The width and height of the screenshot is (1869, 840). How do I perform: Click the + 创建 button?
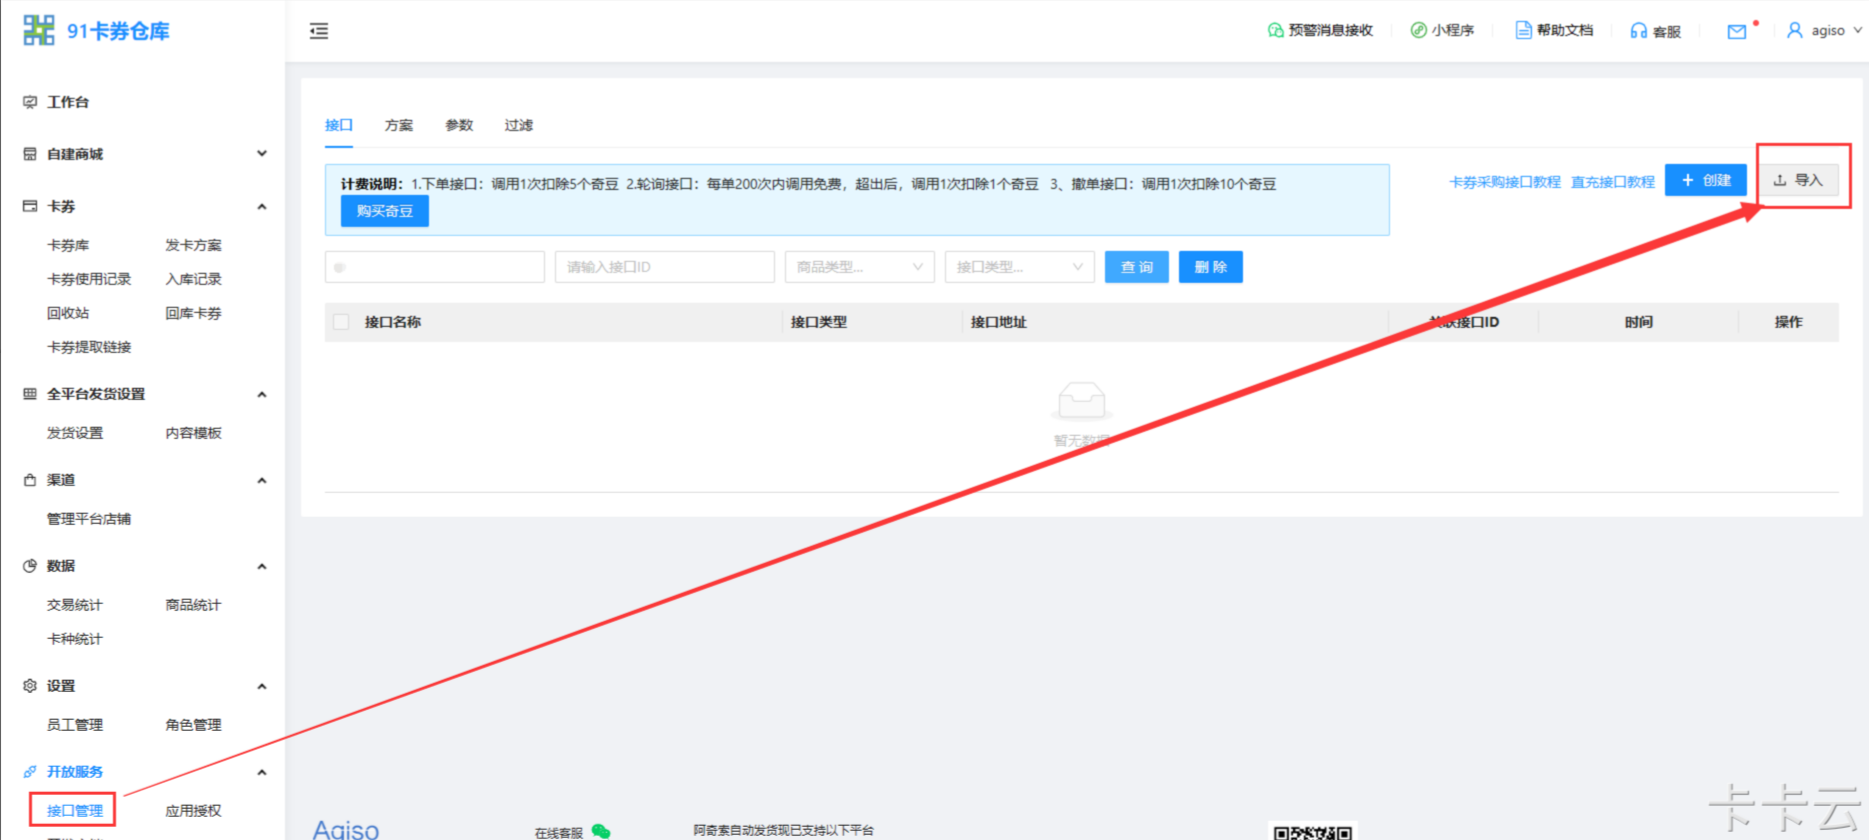1706,180
